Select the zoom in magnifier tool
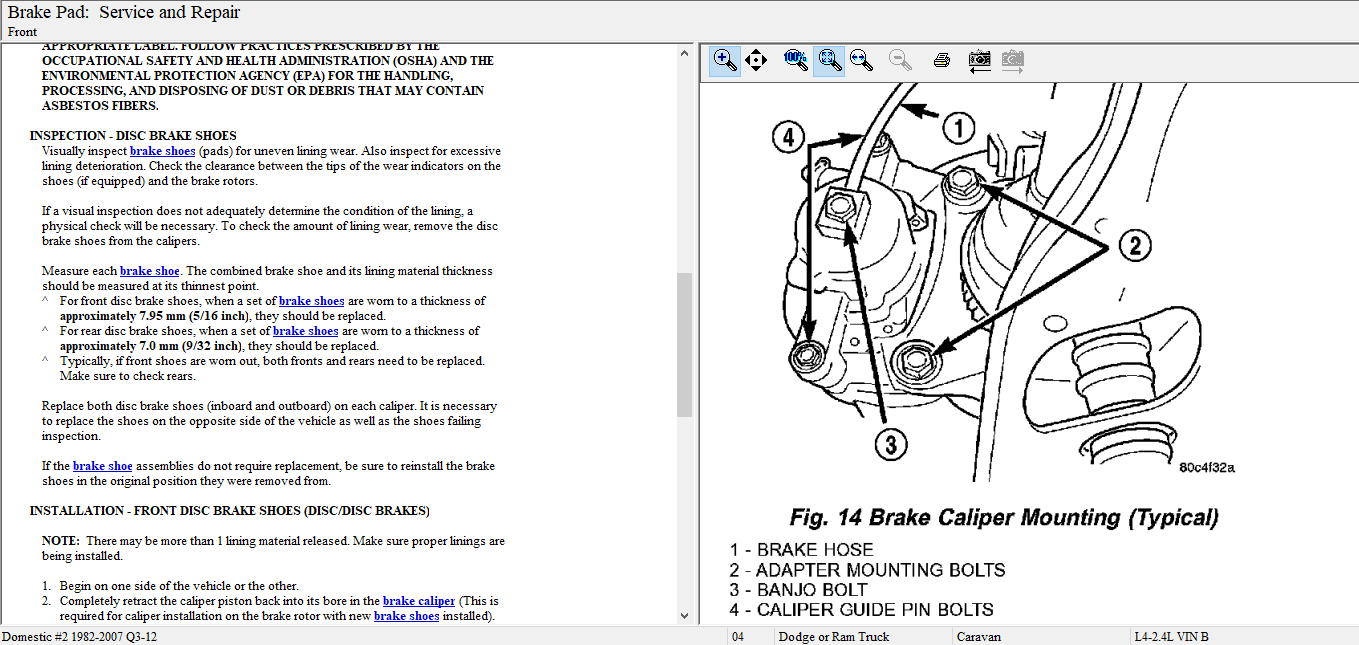The width and height of the screenshot is (1359, 645). [725, 61]
